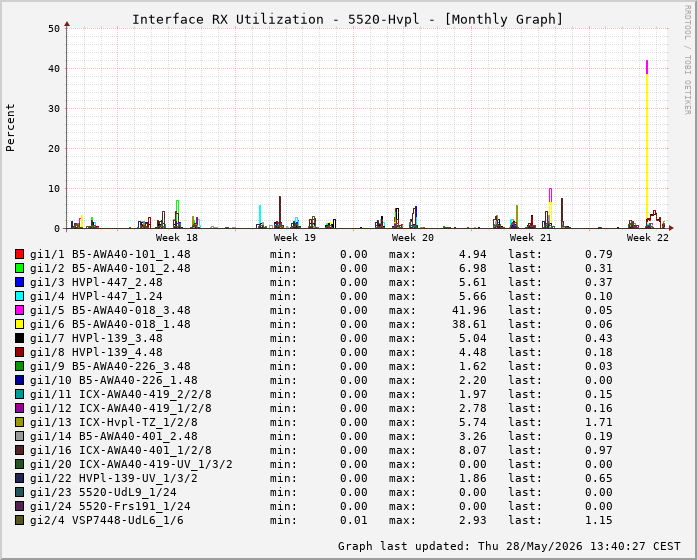Click the blue swatch for gi1/3 HVPl-447_2.48

point(19,282)
